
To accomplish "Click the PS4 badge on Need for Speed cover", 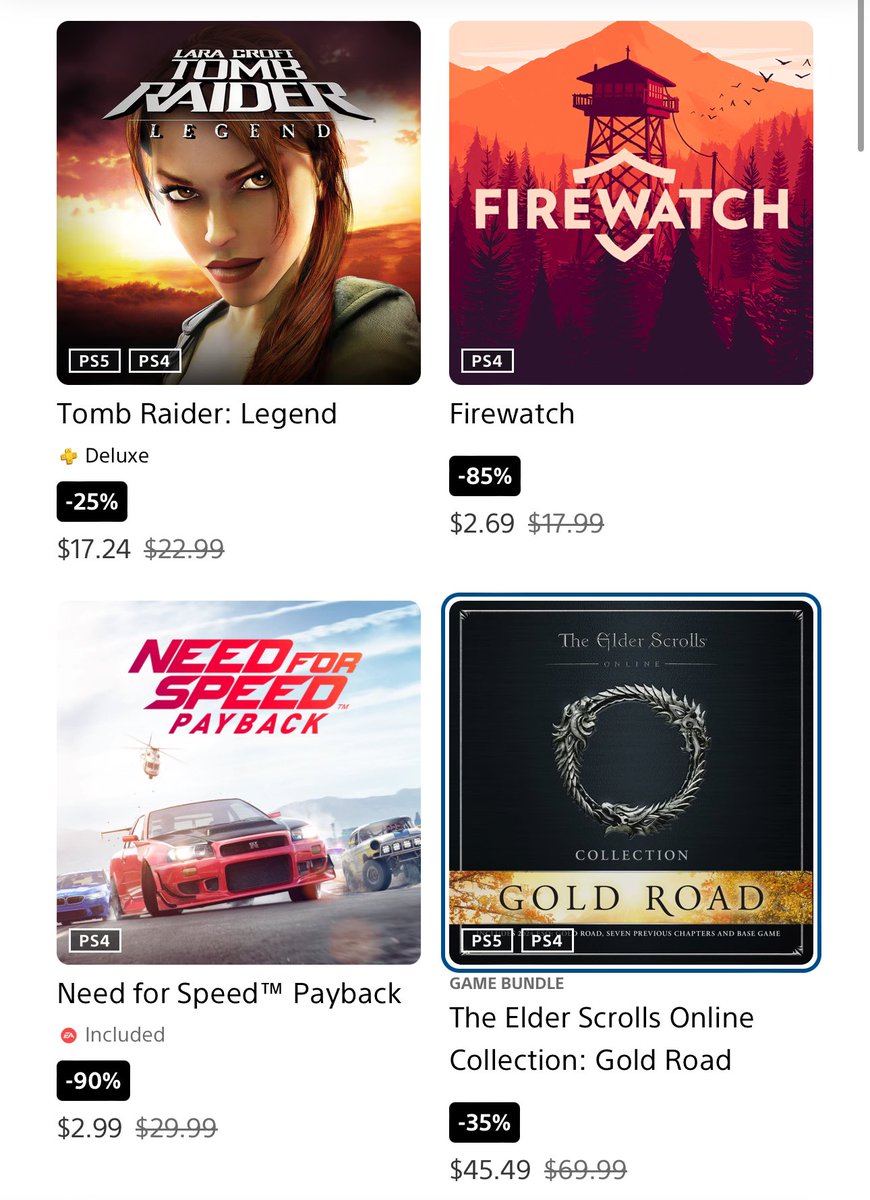I will pos(95,940).
